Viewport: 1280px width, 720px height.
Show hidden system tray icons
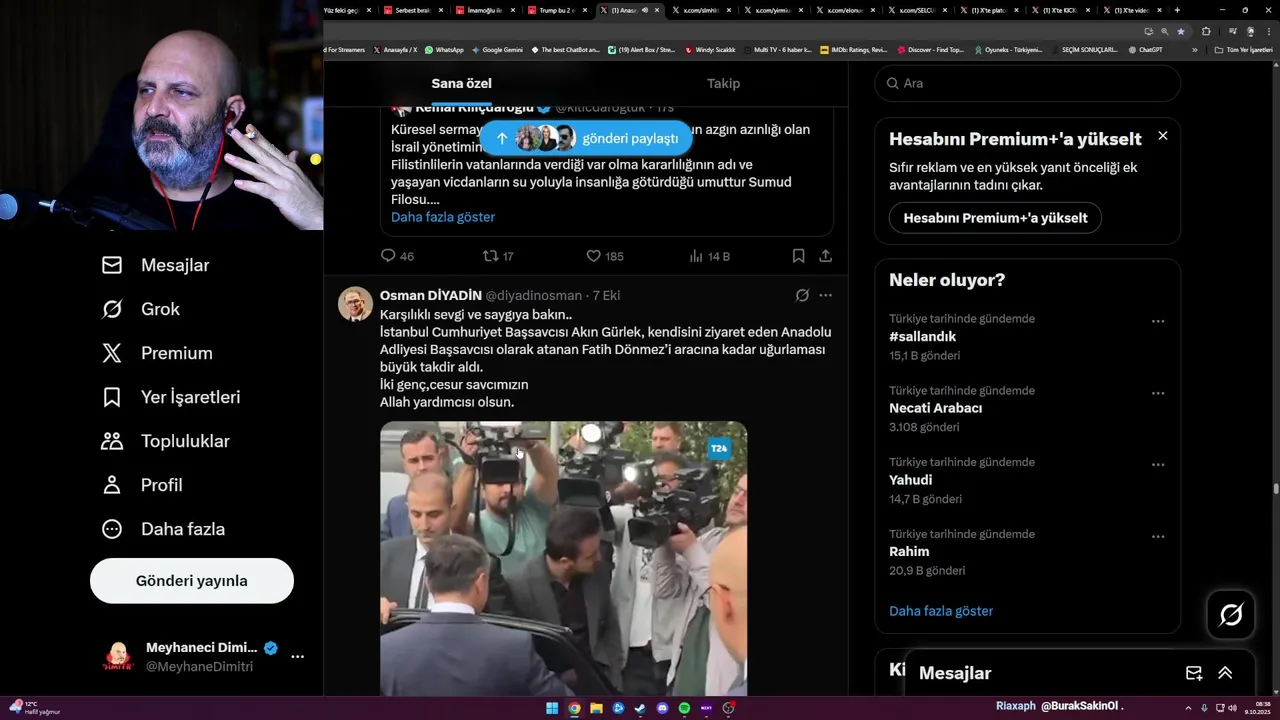tap(1190, 708)
